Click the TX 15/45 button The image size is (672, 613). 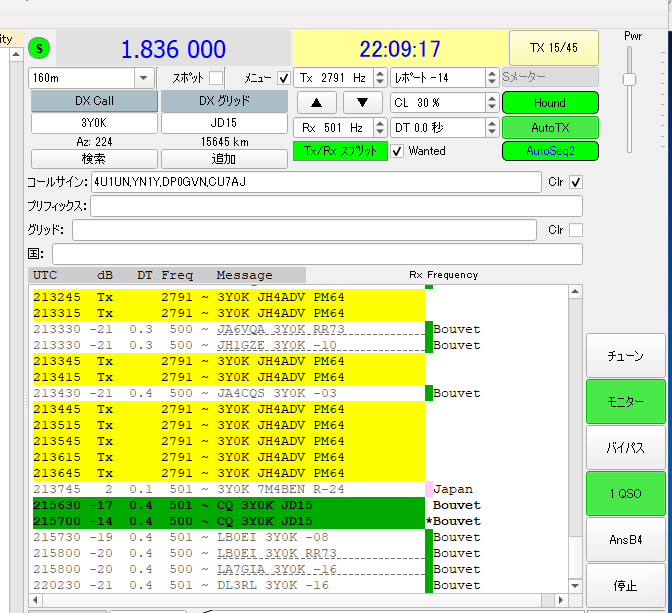[x=554, y=48]
